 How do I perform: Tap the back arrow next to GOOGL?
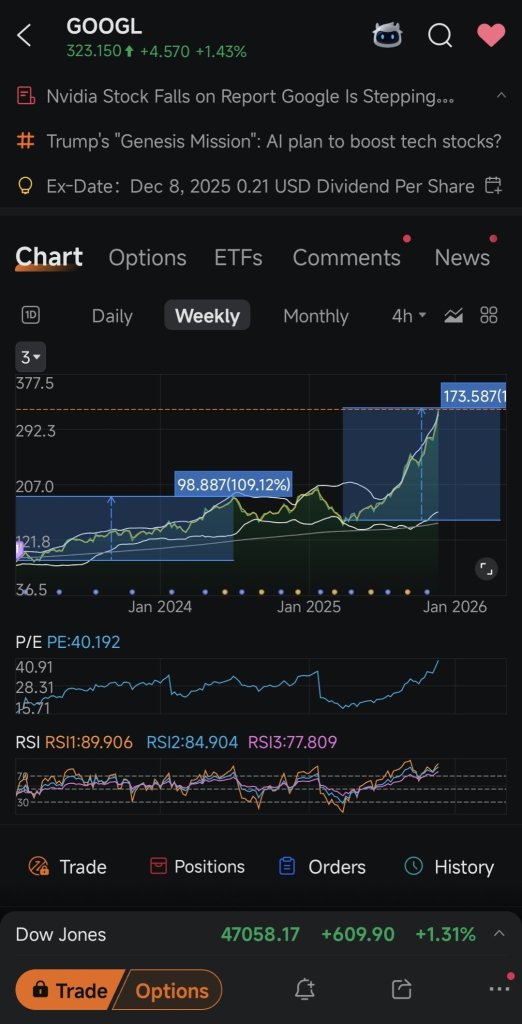pos(24,35)
